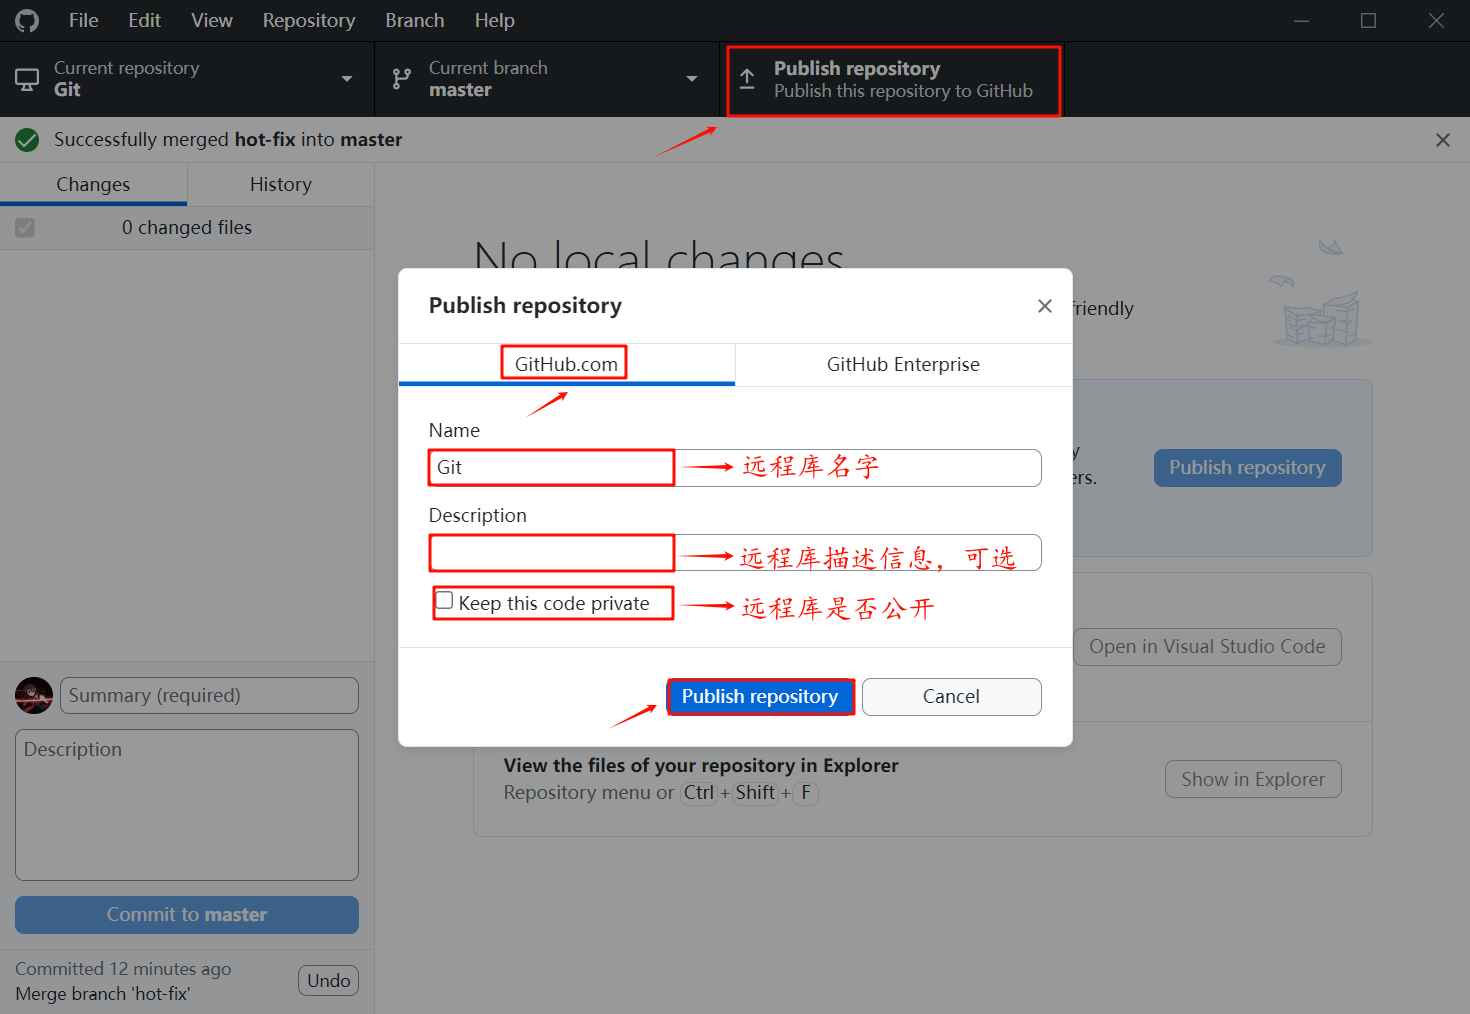Open the Repository menu
This screenshot has width=1470, height=1014.
(309, 20)
